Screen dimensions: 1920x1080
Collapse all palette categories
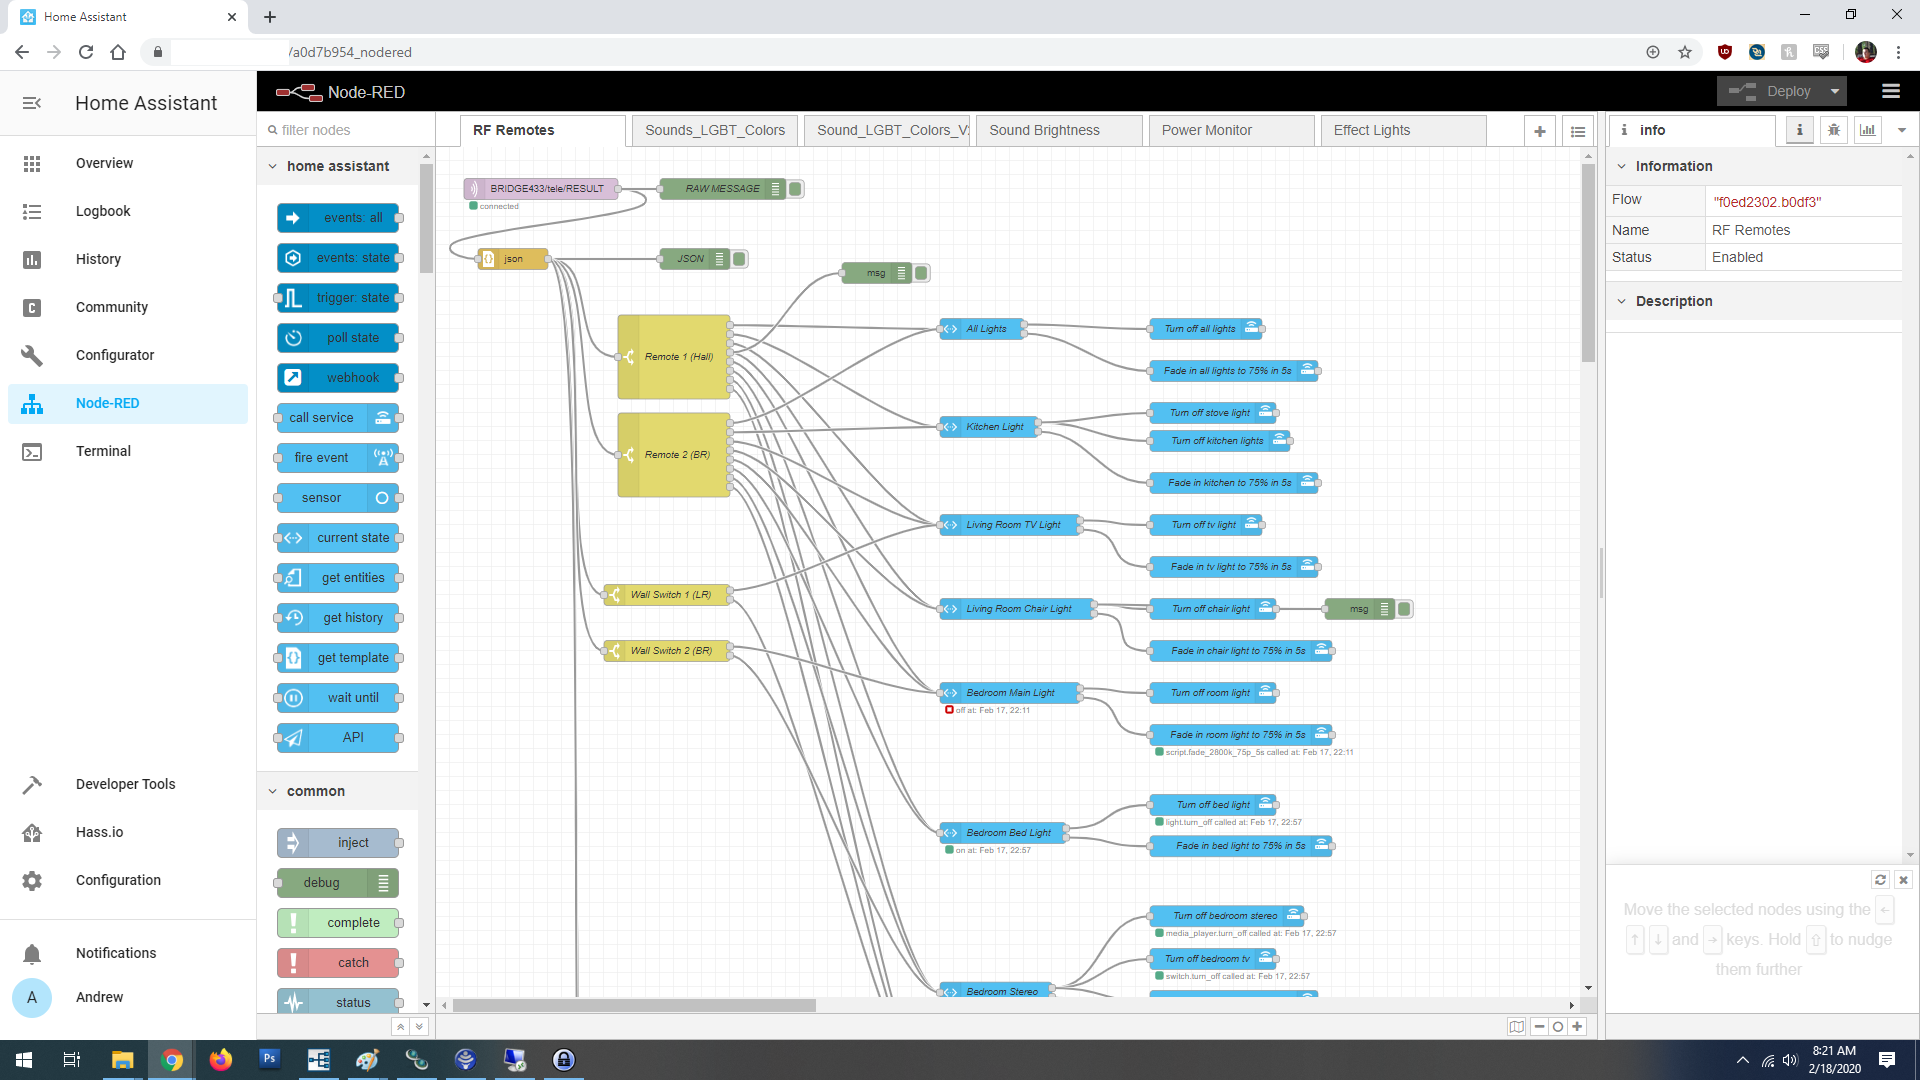pyautogui.click(x=401, y=1027)
